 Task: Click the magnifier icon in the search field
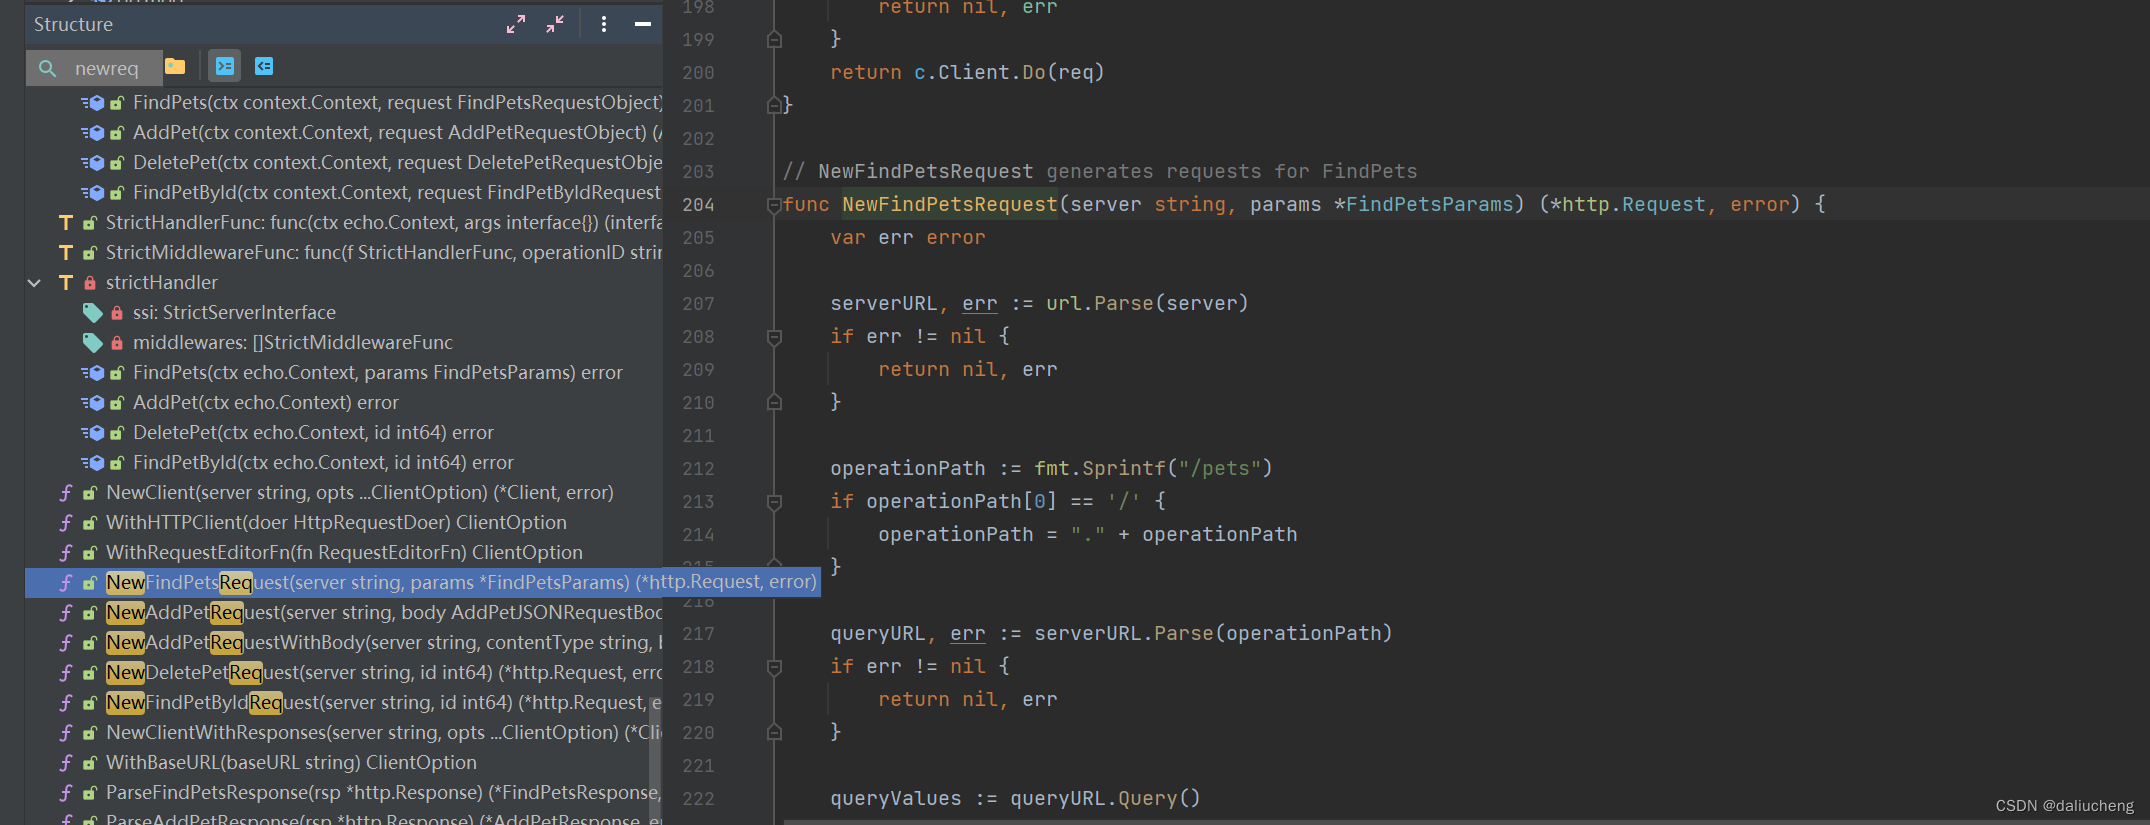[x=47, y=68]
